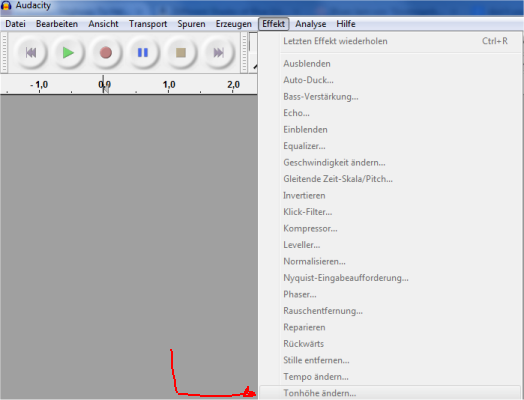Image resolution: width=524 pixels, height=400 pixels.
Task: Click the Skip to Start transport button
Action: [x=31, y=53]
